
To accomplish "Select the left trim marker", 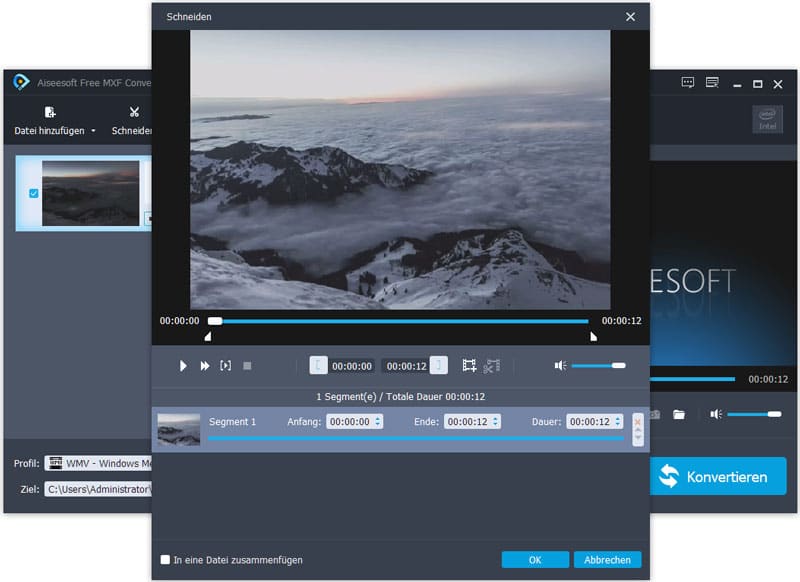I will pos(208,337).
